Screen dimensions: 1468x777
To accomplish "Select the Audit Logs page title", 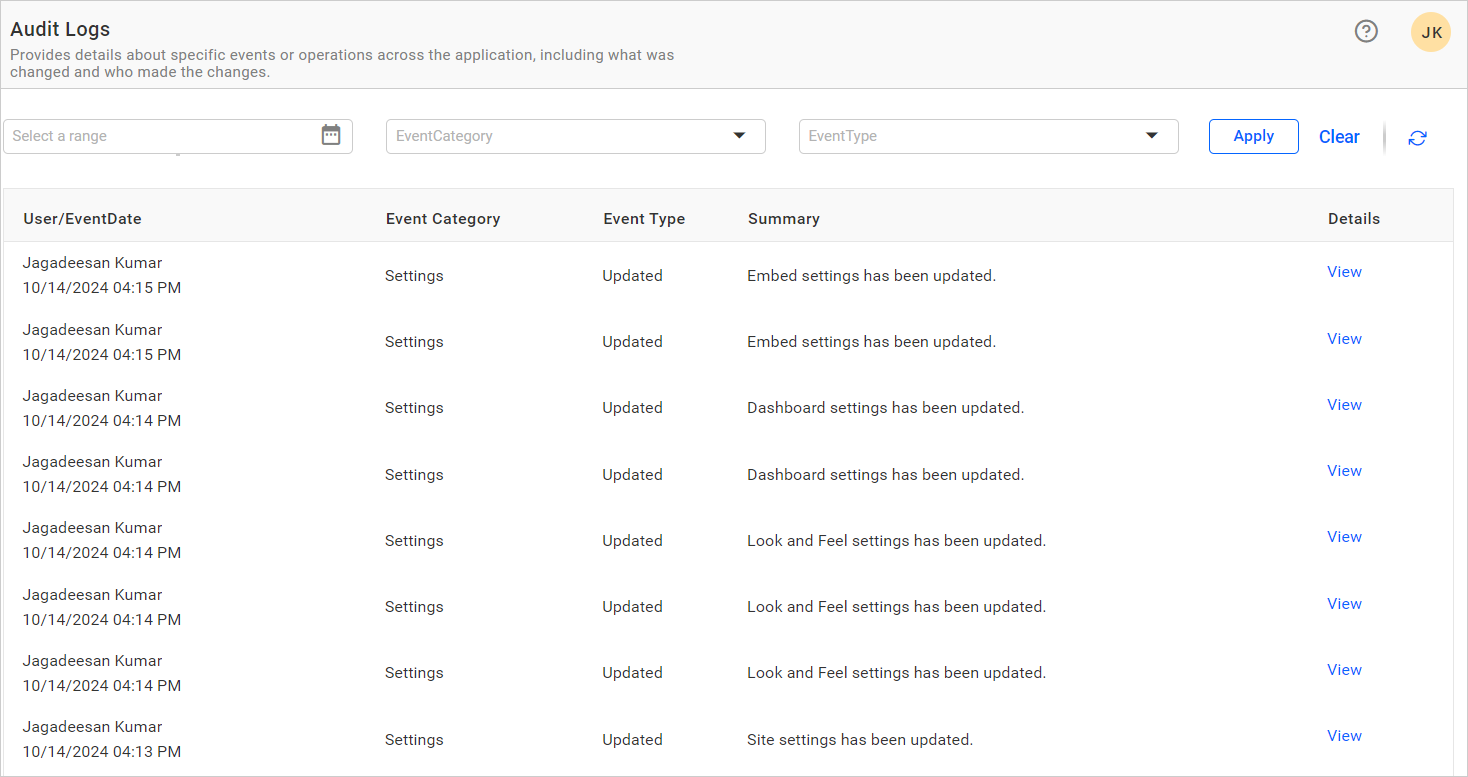I will pyautogui.click(x=60, y=29).
